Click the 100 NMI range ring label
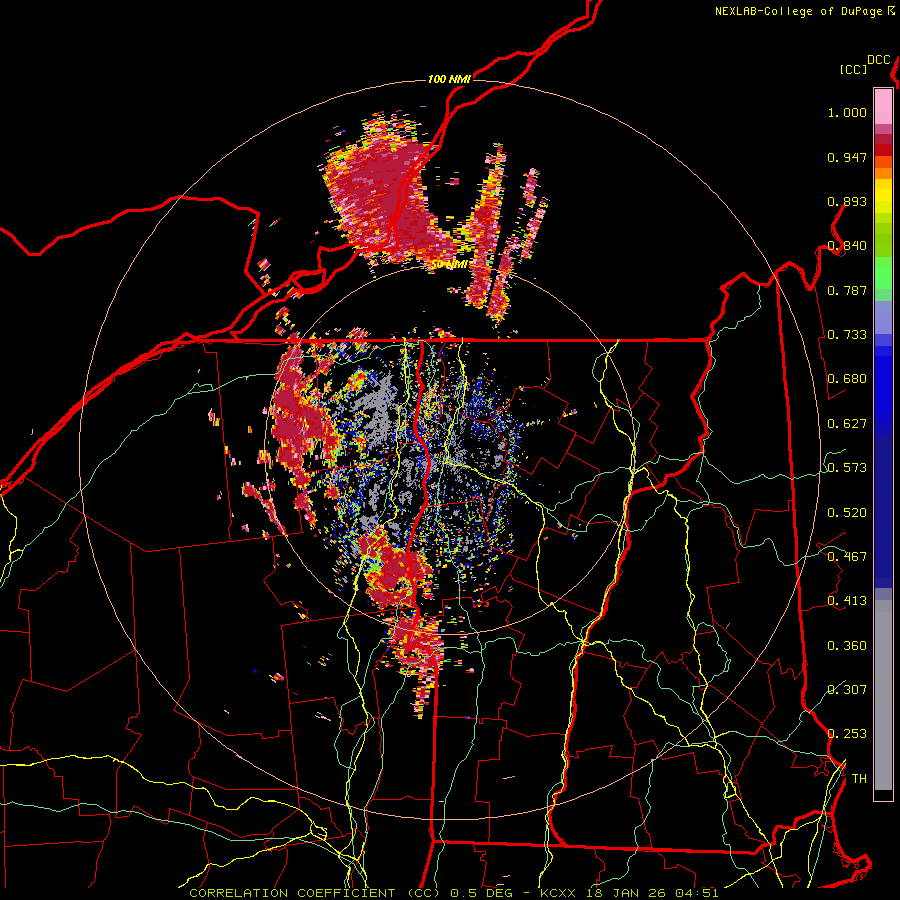Image resolution: width=900 pixels, height=900 pixels. click(x=449, y=79)
